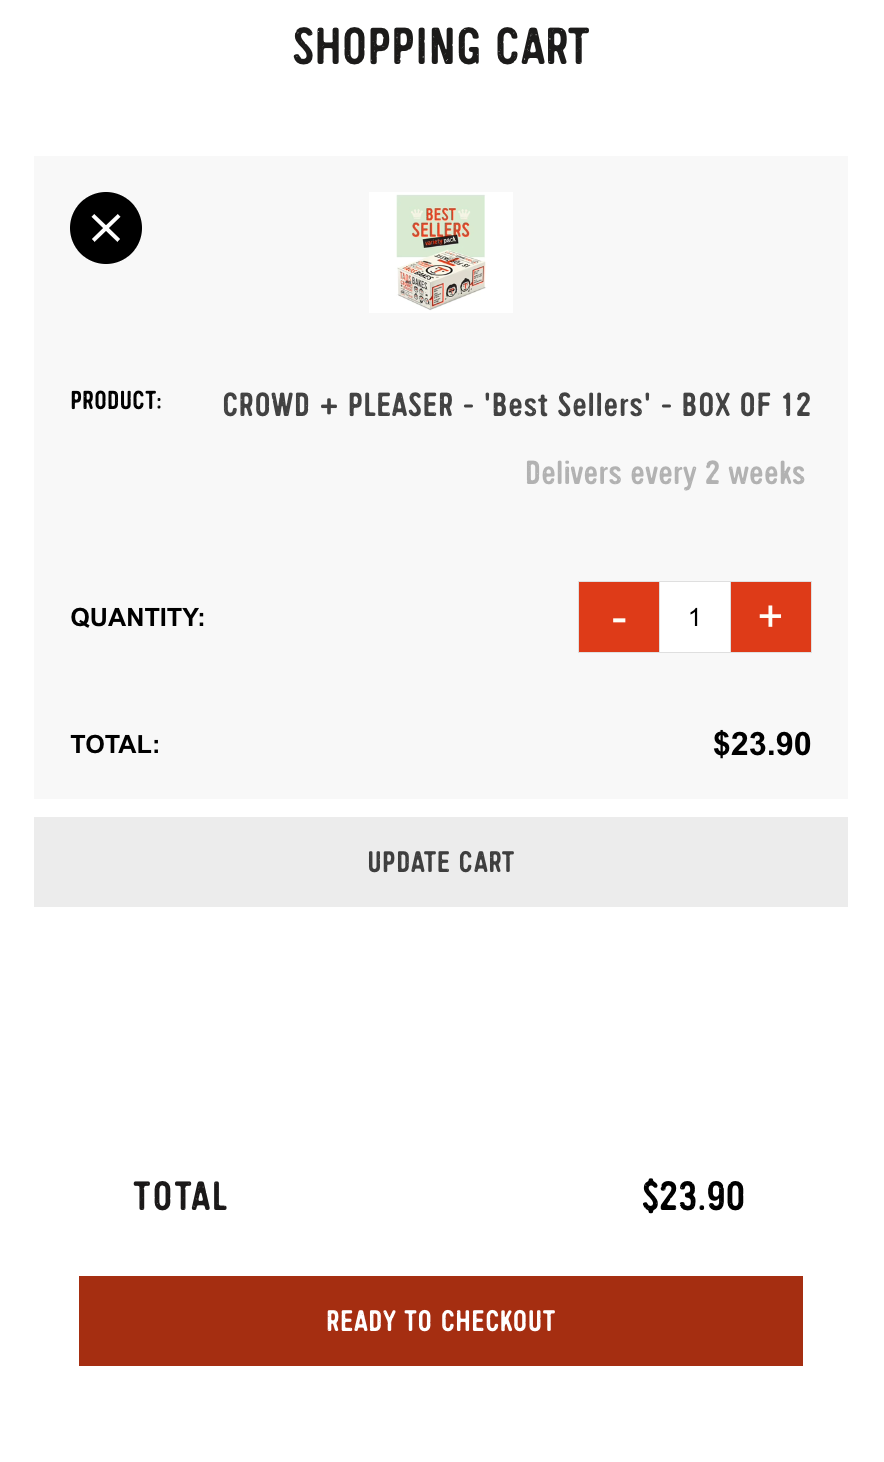Click the 'Delivers every 2 weeks' text
This screenshot has height=1462, width=884.
click(x=665, y=473)
